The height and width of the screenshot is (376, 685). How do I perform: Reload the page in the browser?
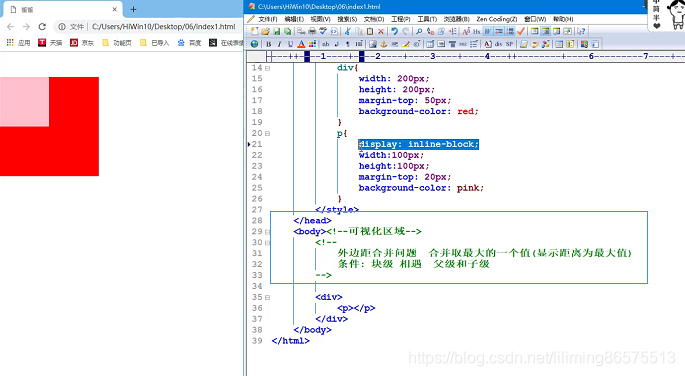[42, 27]
